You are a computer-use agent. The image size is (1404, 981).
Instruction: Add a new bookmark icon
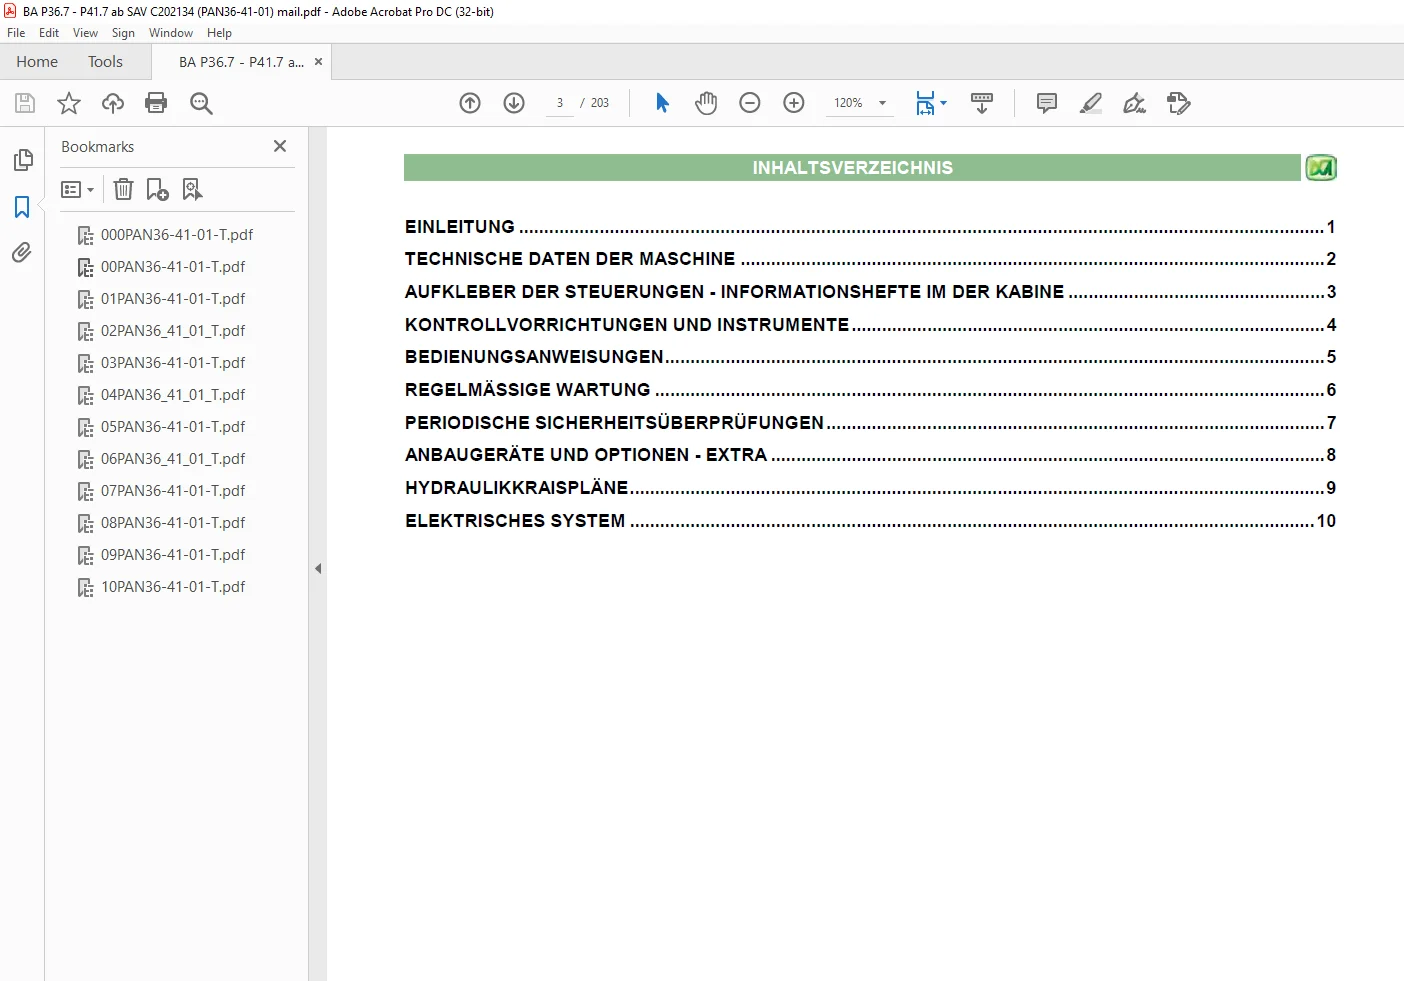[x=158, y=189]
